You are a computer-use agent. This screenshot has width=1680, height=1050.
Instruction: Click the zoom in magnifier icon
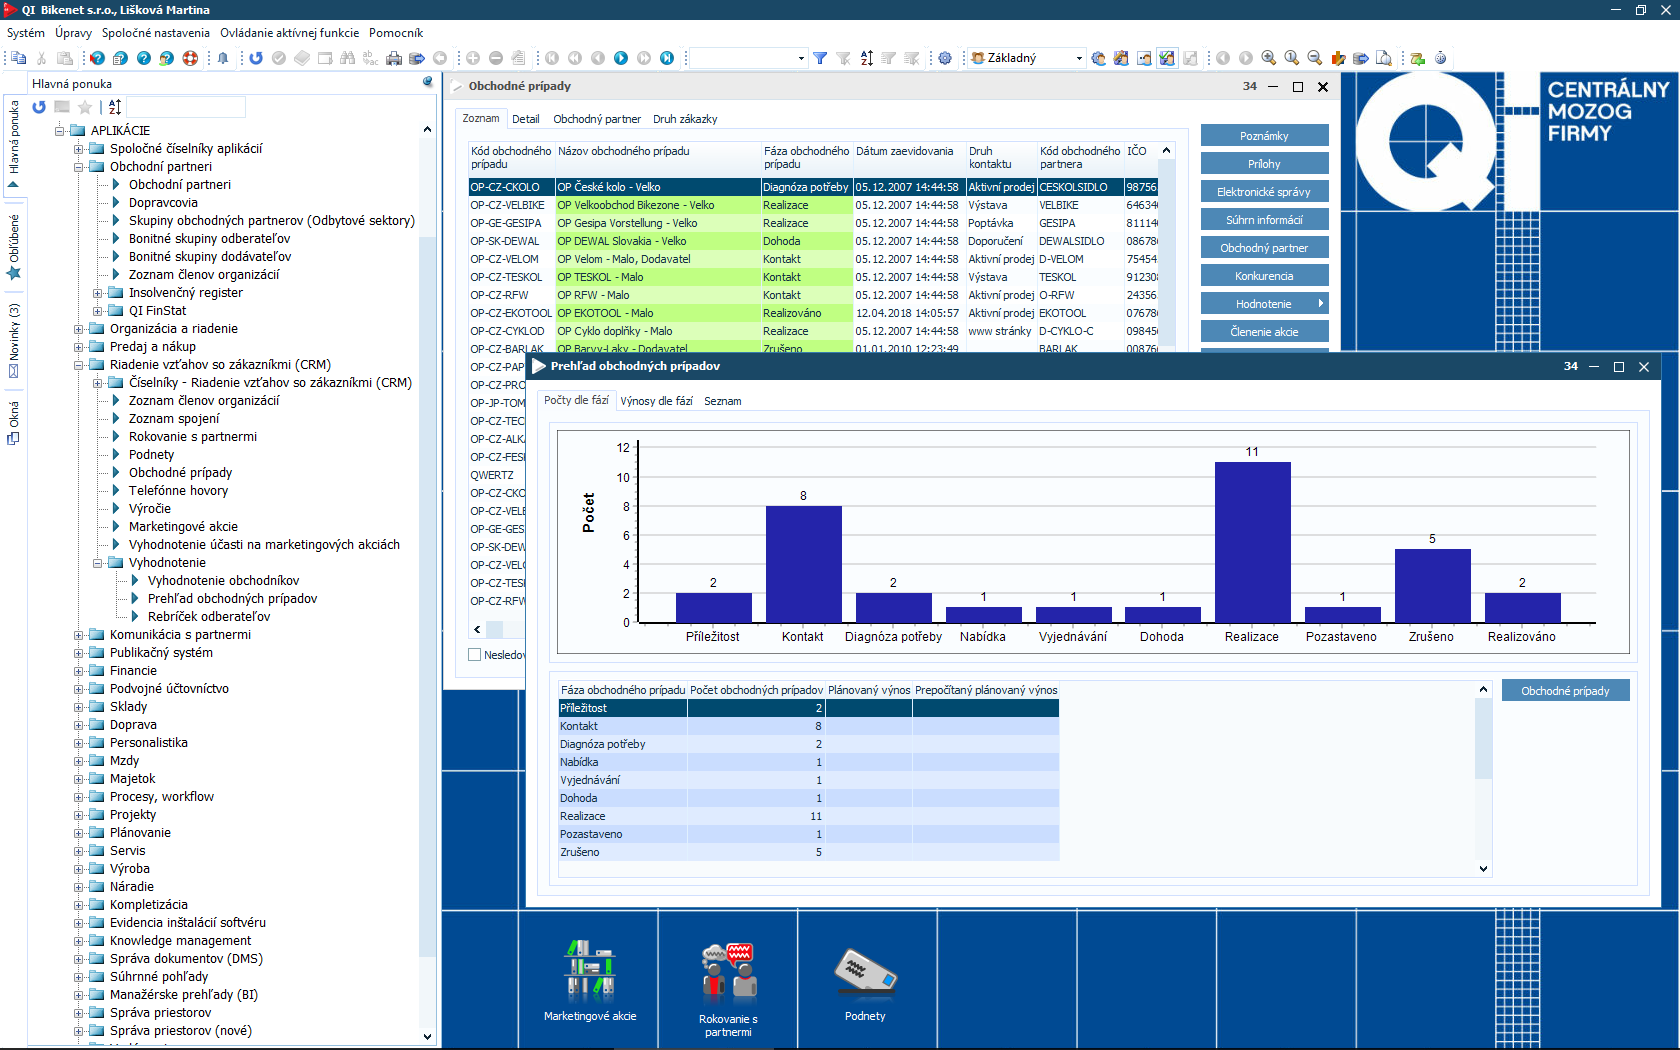pos(1269,58)
